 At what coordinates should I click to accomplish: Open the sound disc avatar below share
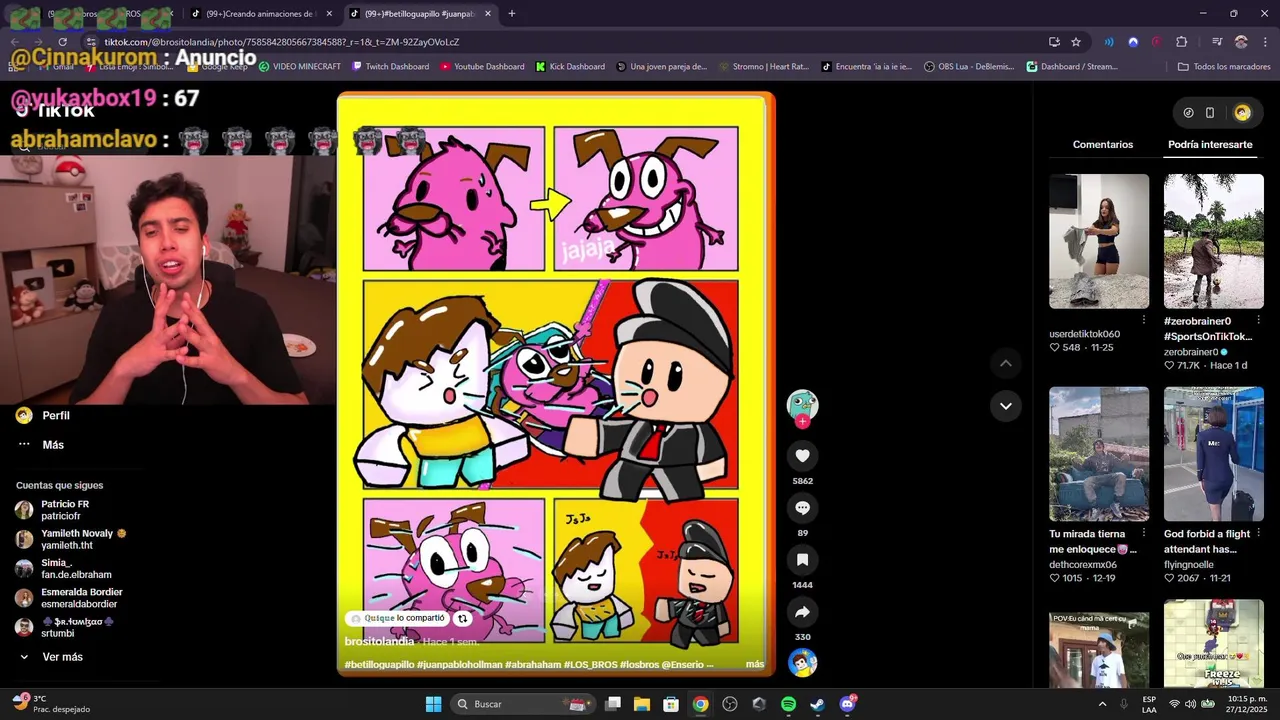coord(802,663)
